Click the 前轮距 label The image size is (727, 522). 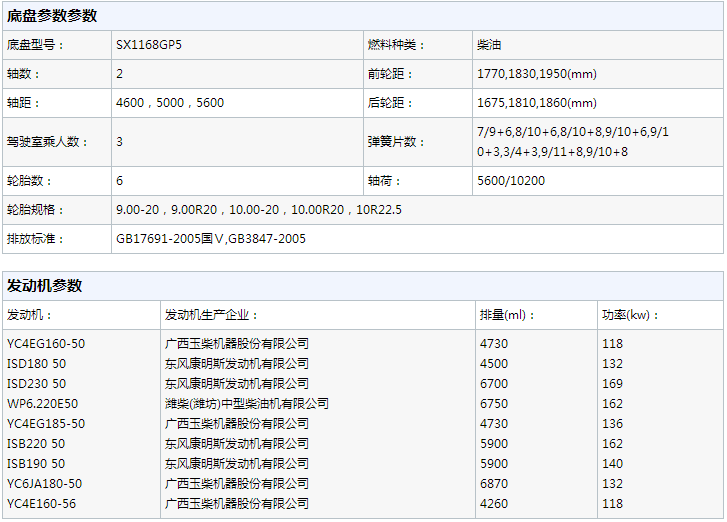[390, 74]
